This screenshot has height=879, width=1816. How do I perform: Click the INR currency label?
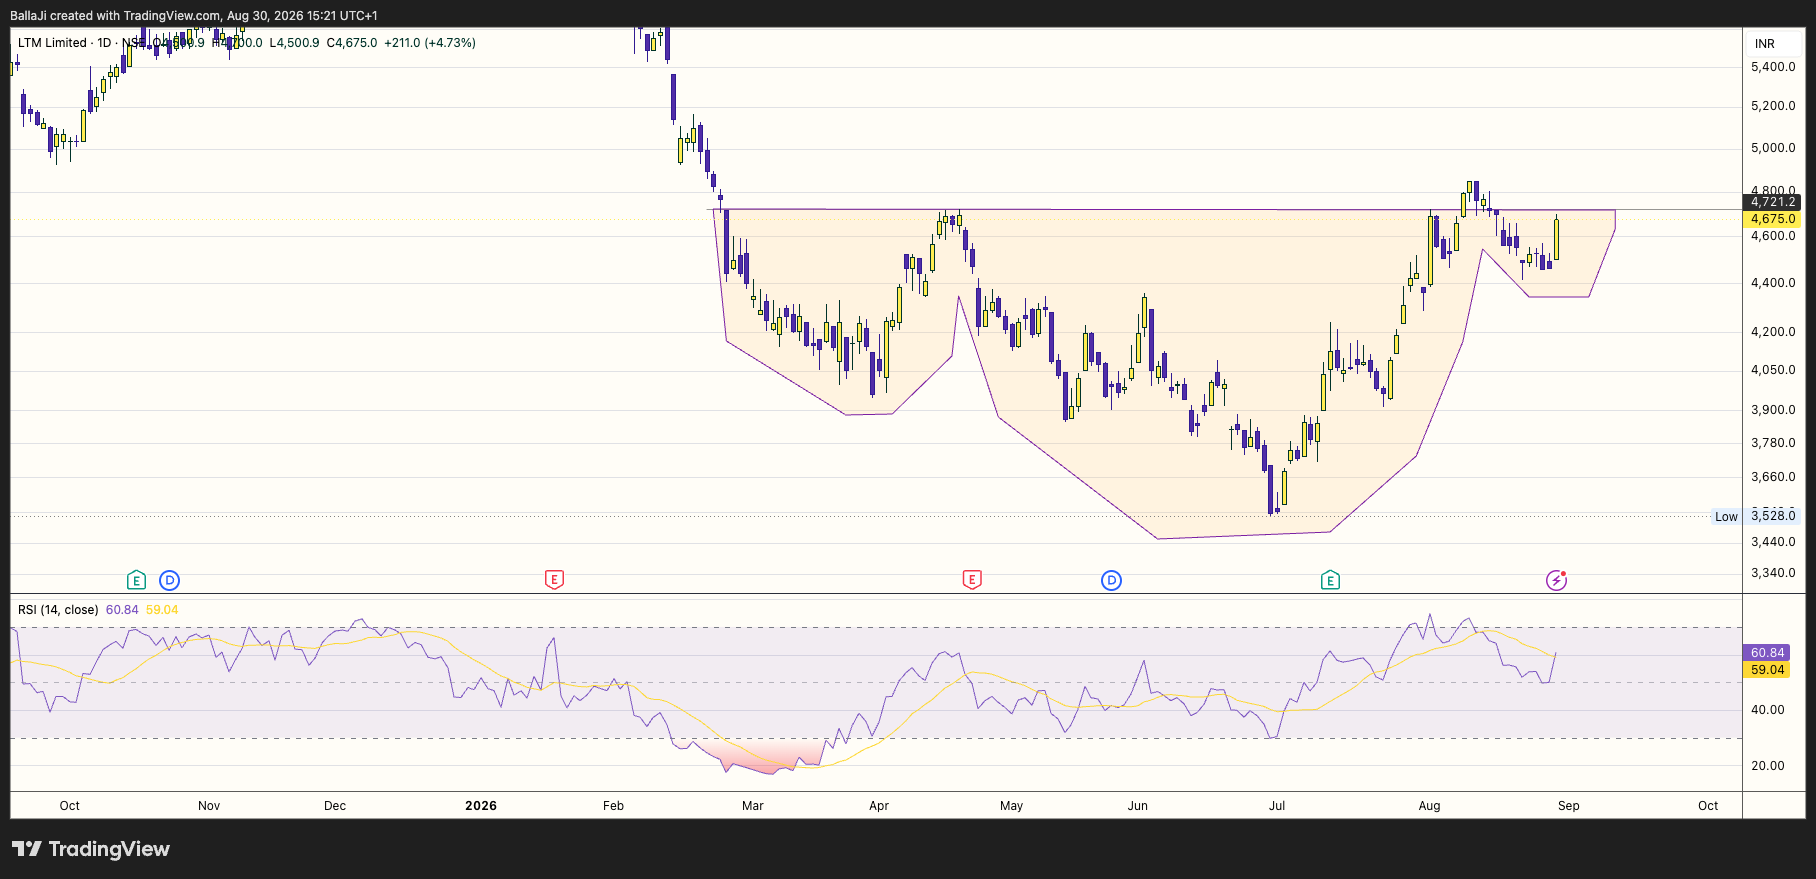point(1765,44)
